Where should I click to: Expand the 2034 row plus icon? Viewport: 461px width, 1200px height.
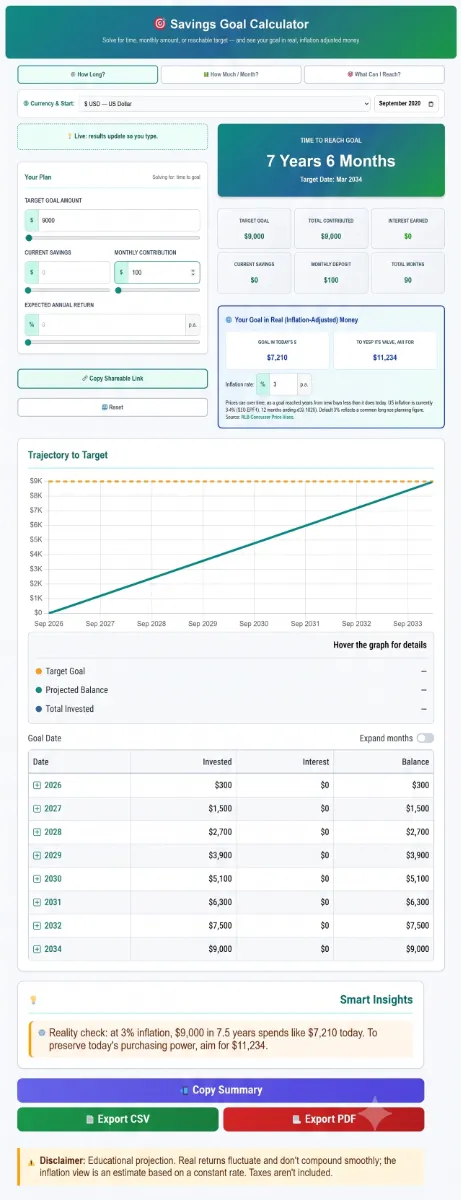pyautogui.click(x=37, y=948)
